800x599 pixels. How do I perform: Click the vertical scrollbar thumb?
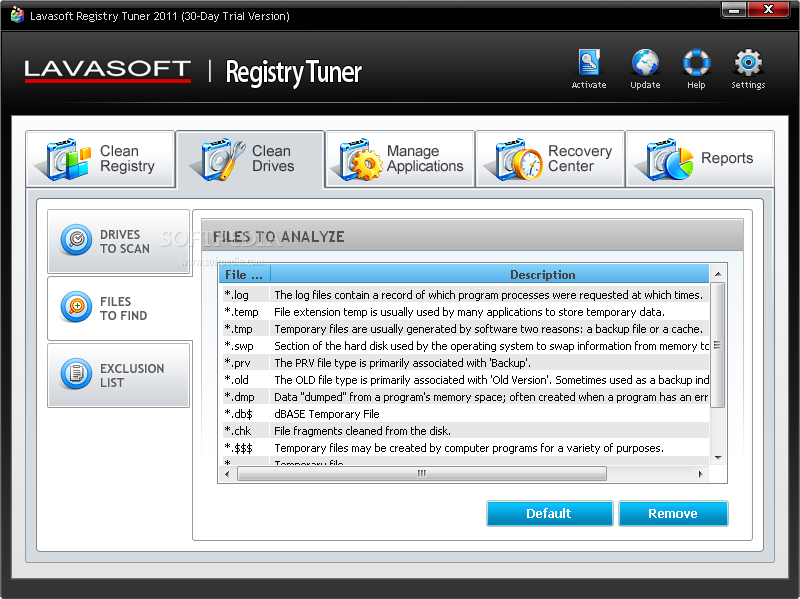[718, 345]
